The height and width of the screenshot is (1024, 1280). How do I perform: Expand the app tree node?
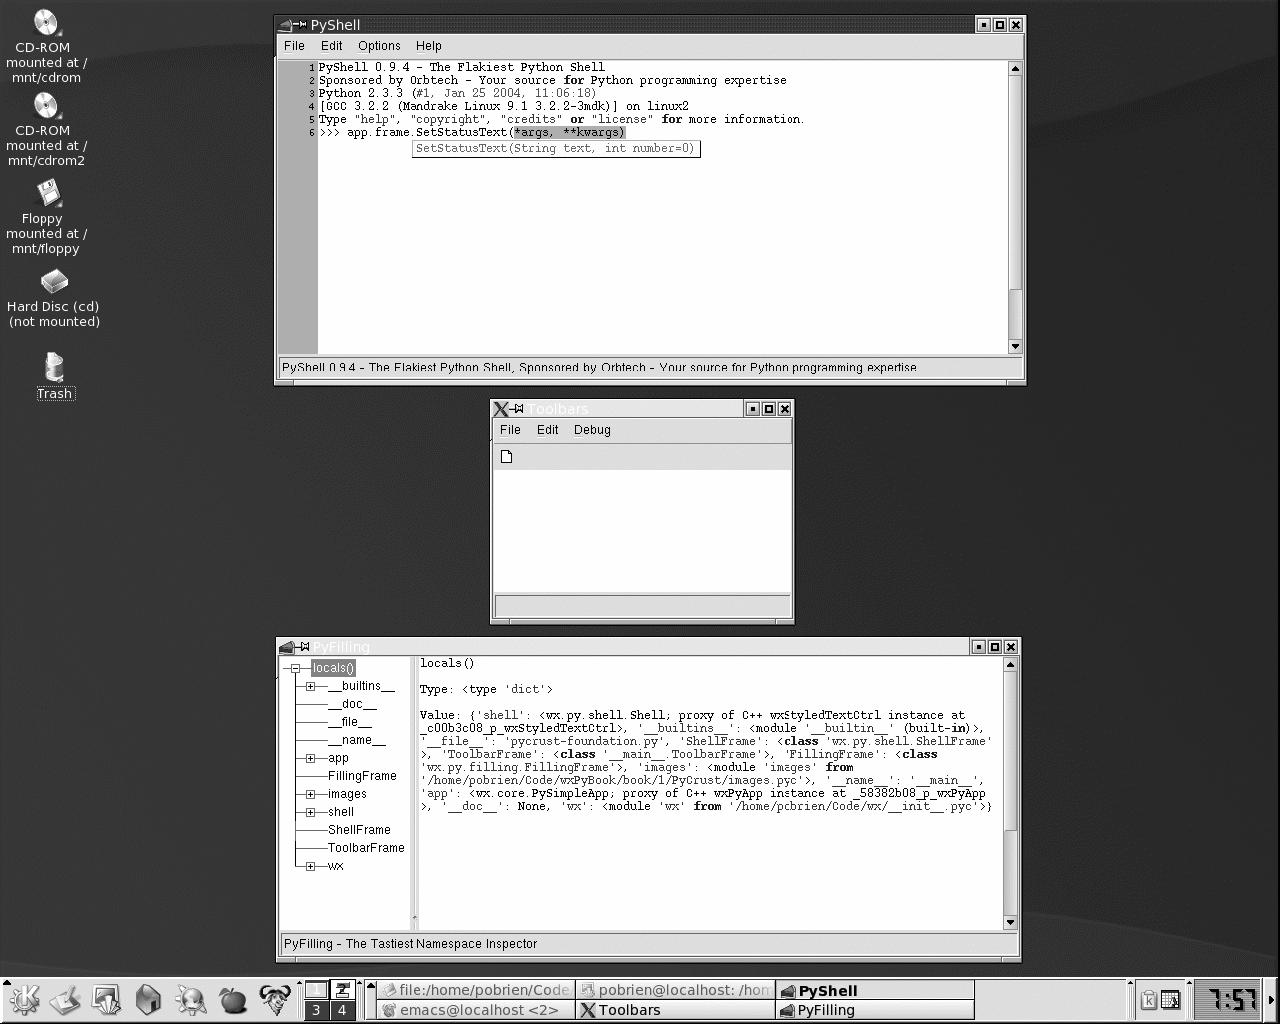(x=310, y=758)
